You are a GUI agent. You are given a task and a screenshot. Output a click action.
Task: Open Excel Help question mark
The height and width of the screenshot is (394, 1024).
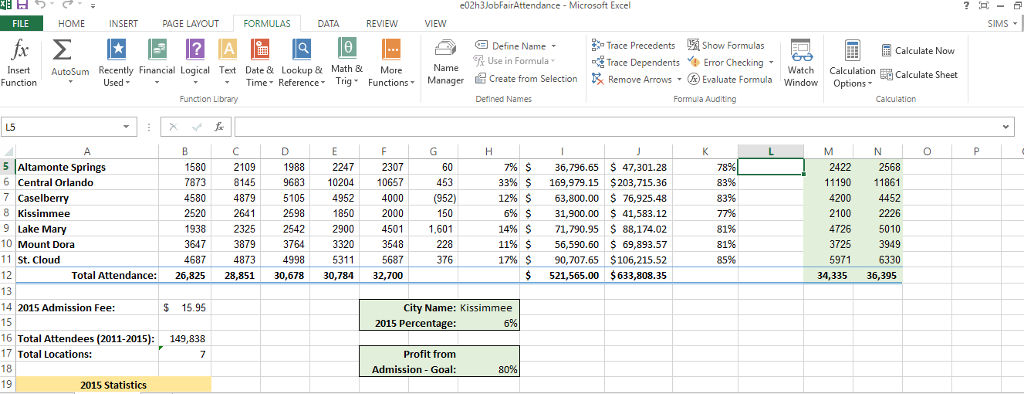(x=966, y=5)
